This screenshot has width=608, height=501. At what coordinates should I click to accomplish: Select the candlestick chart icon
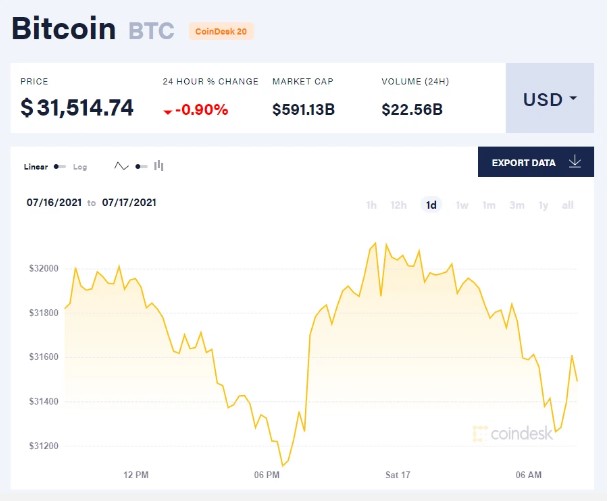[x=159, y=166]
